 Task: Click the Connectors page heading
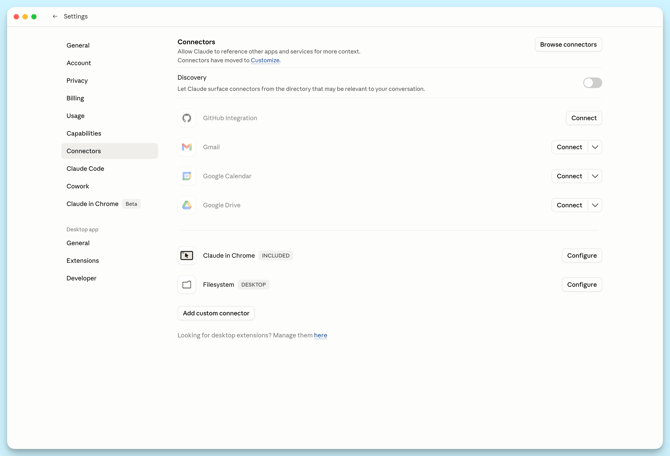(x=196, y=42)
